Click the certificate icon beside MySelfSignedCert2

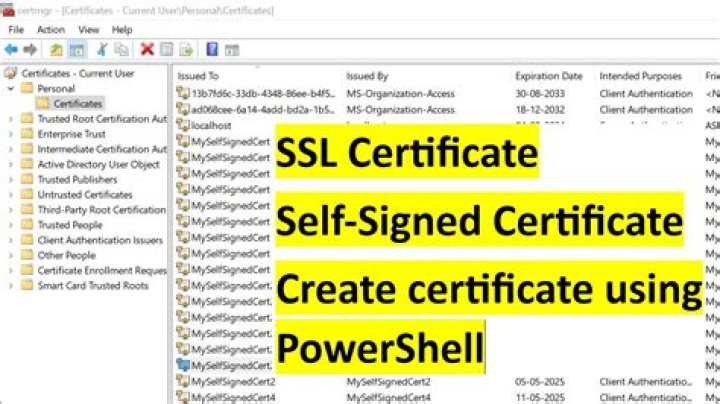tap(183, 381)
